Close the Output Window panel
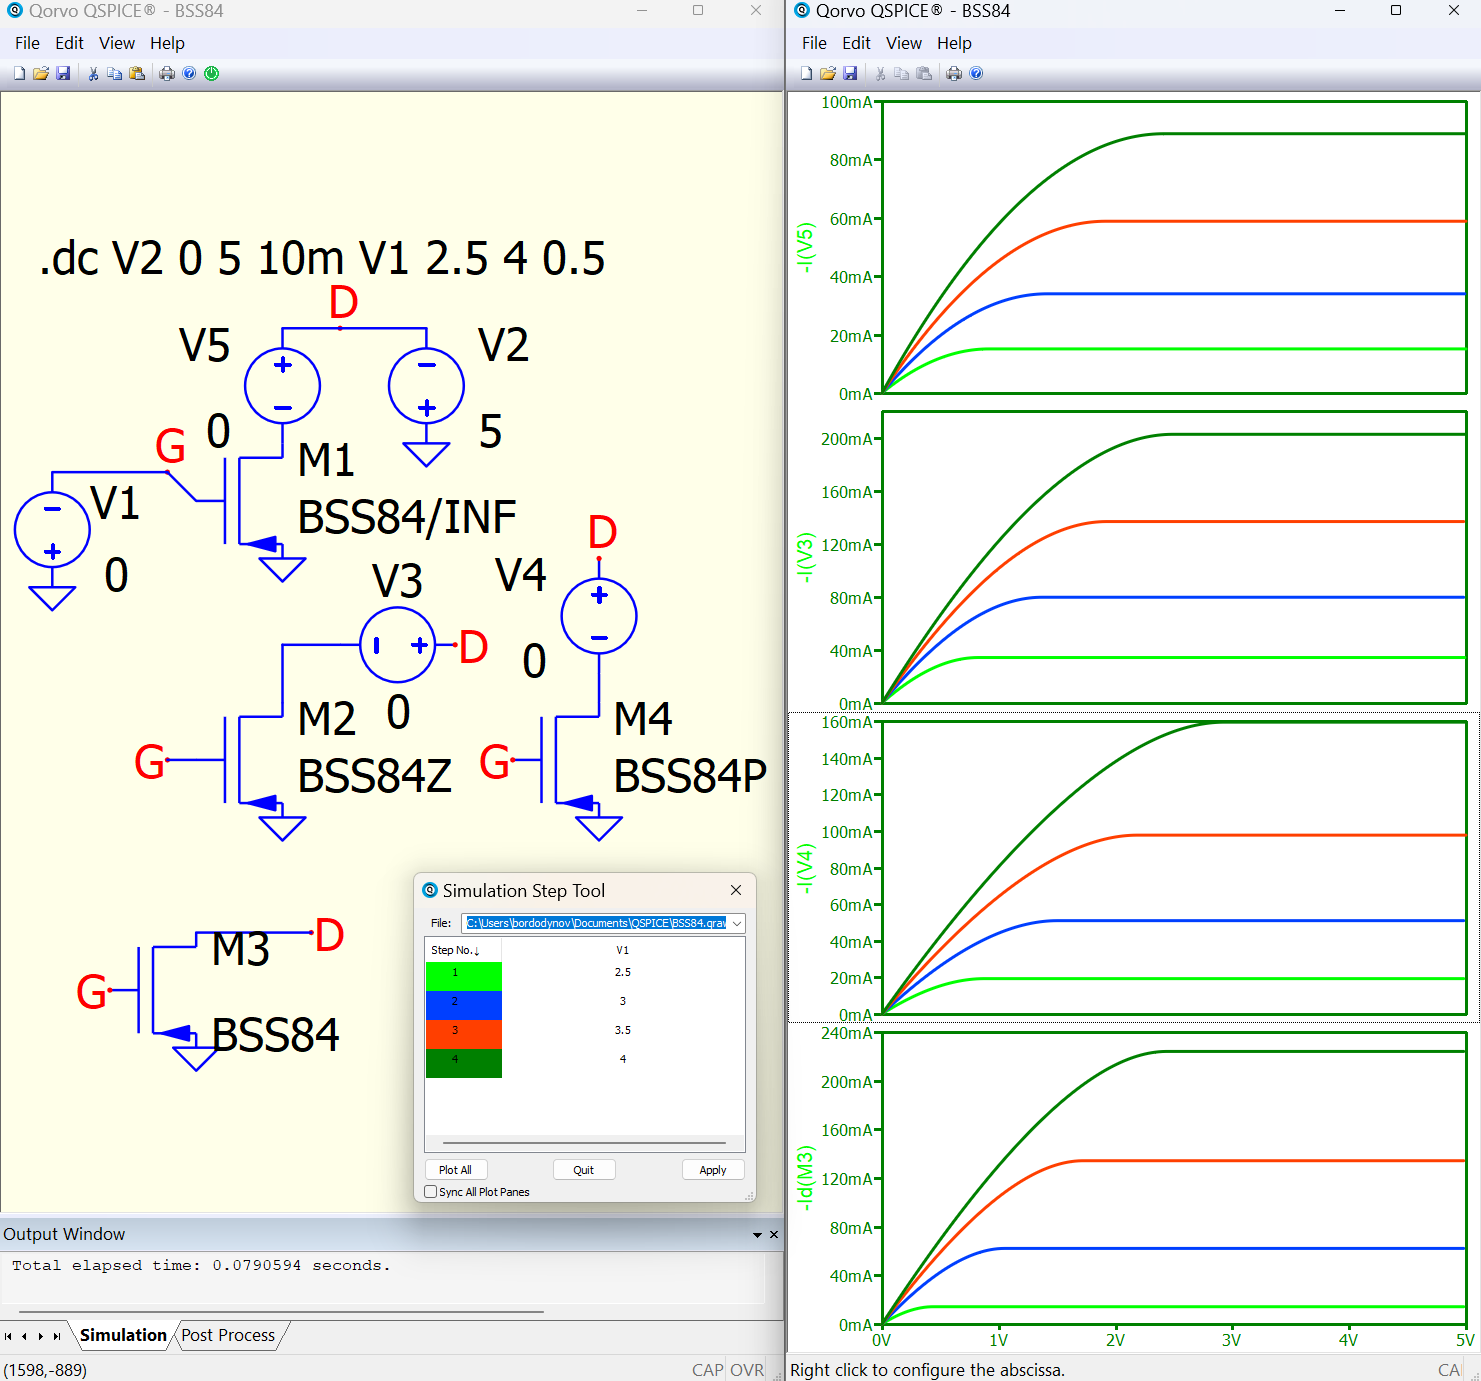 tap(773, 1235)
